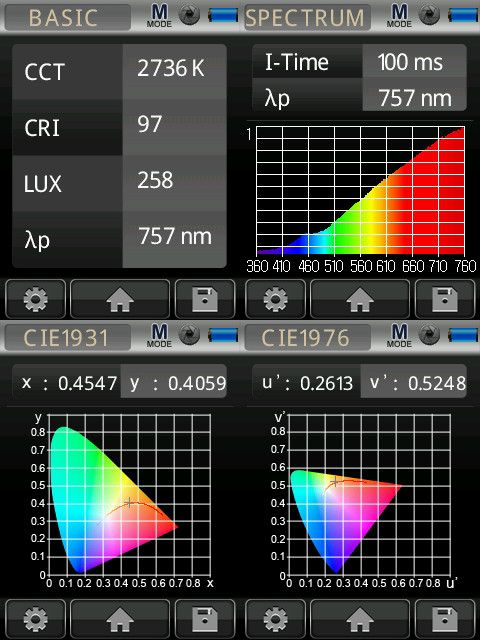Select the BASIC title tab
The image size is (480, 640).
[68, 17]
